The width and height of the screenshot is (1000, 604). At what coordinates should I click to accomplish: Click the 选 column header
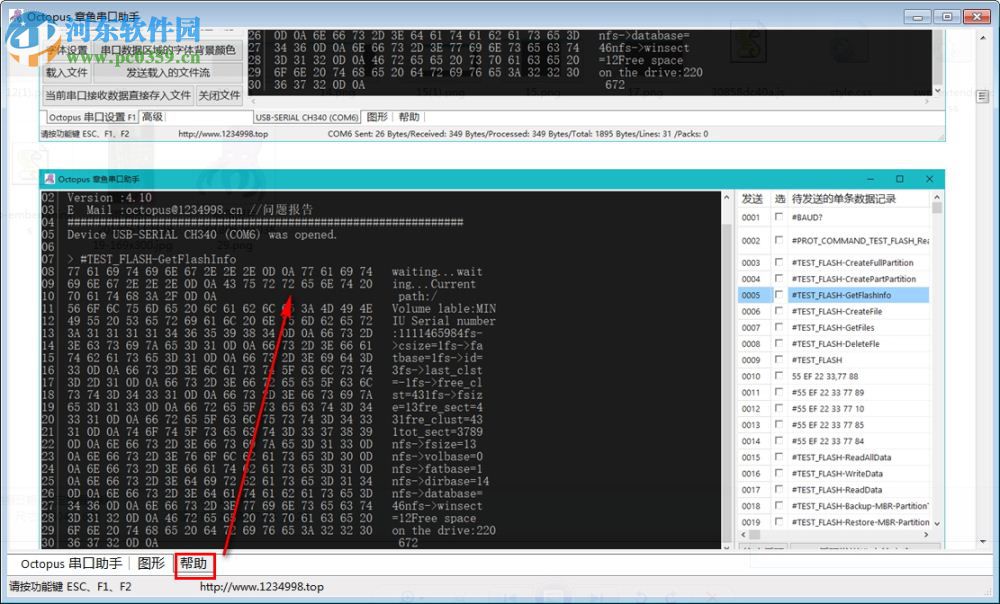780,199
